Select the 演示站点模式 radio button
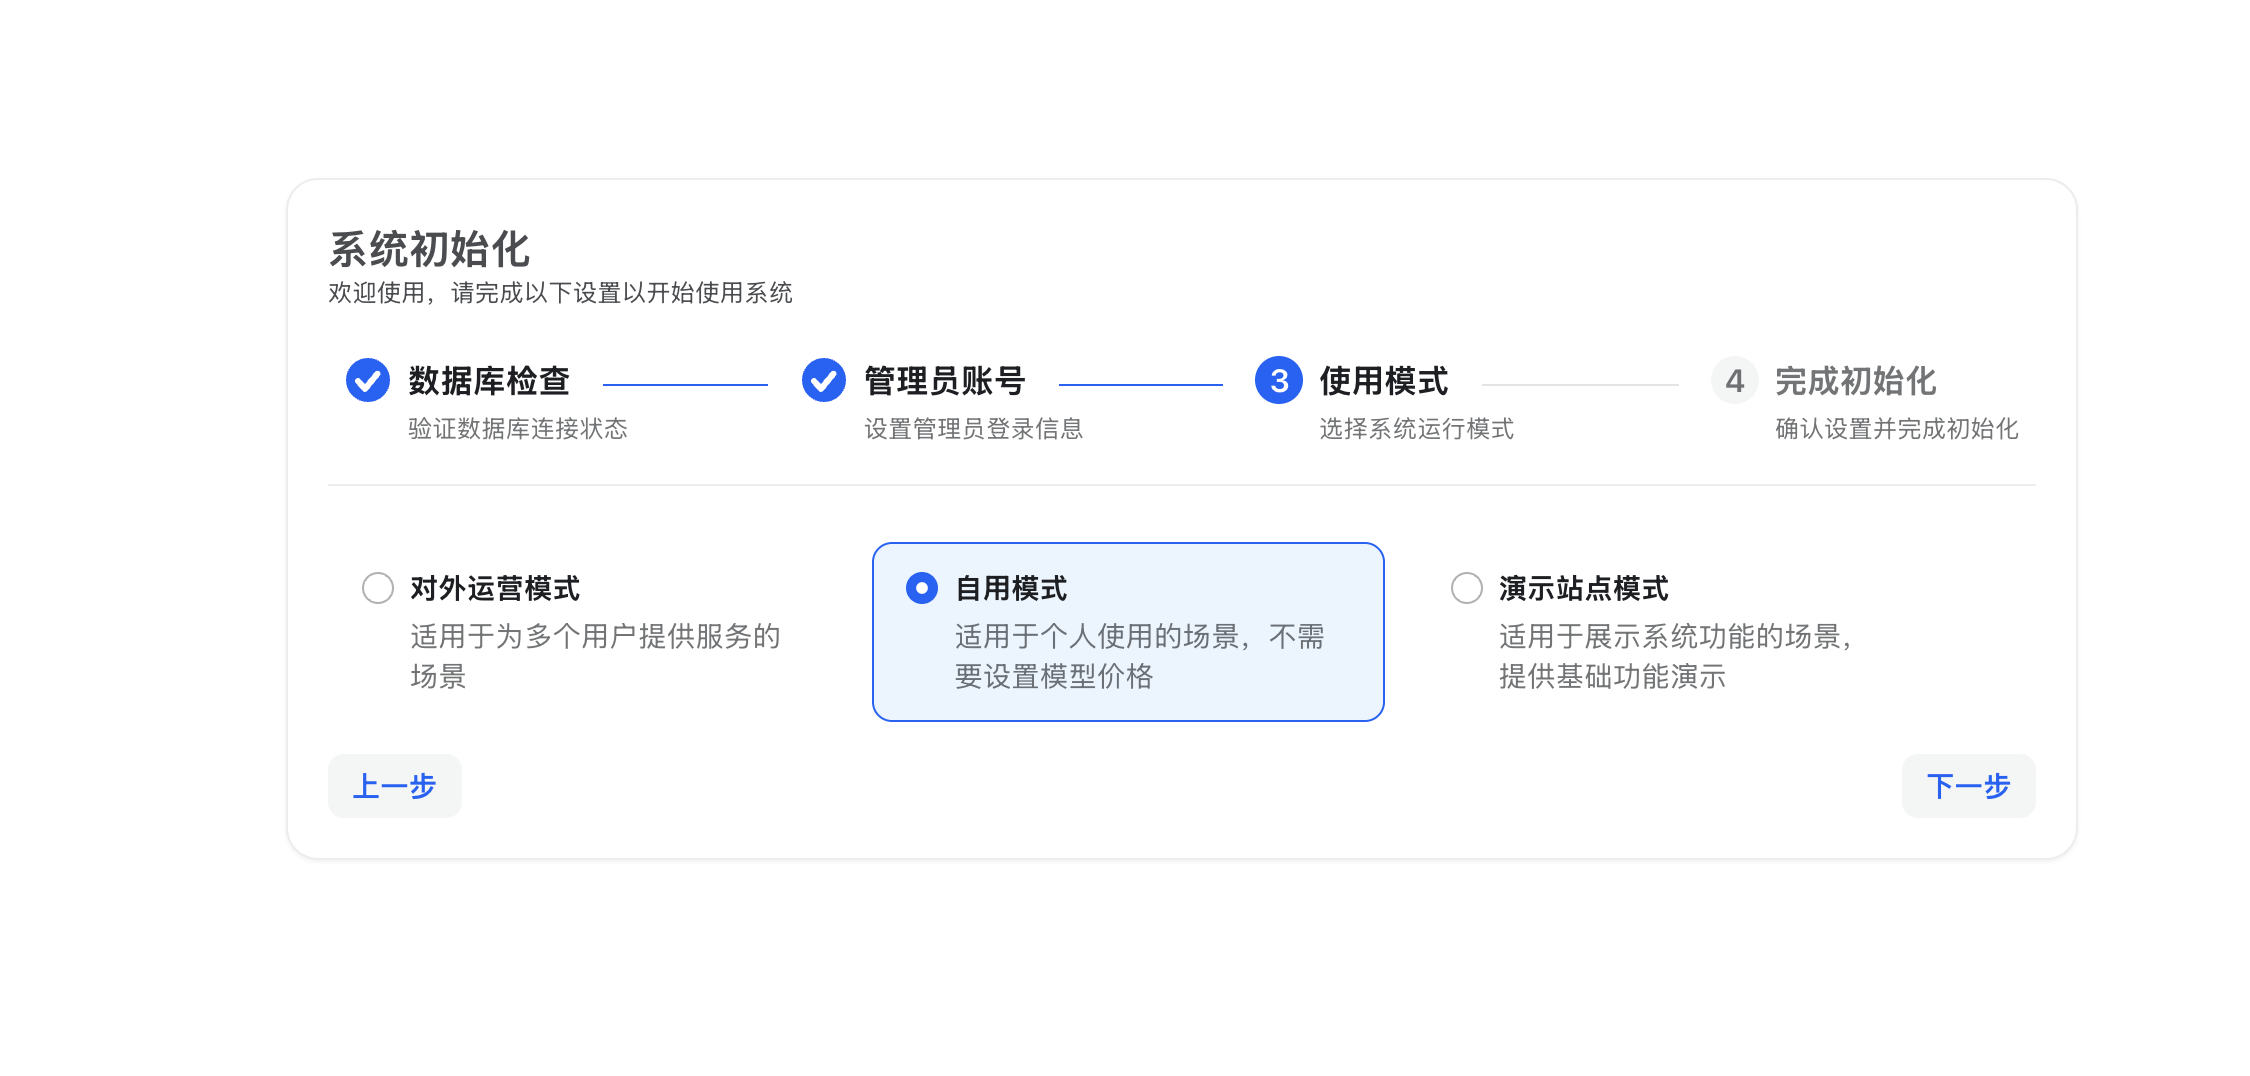This screenshot has height=1076, width=2250. click(x=1467, y=588)
